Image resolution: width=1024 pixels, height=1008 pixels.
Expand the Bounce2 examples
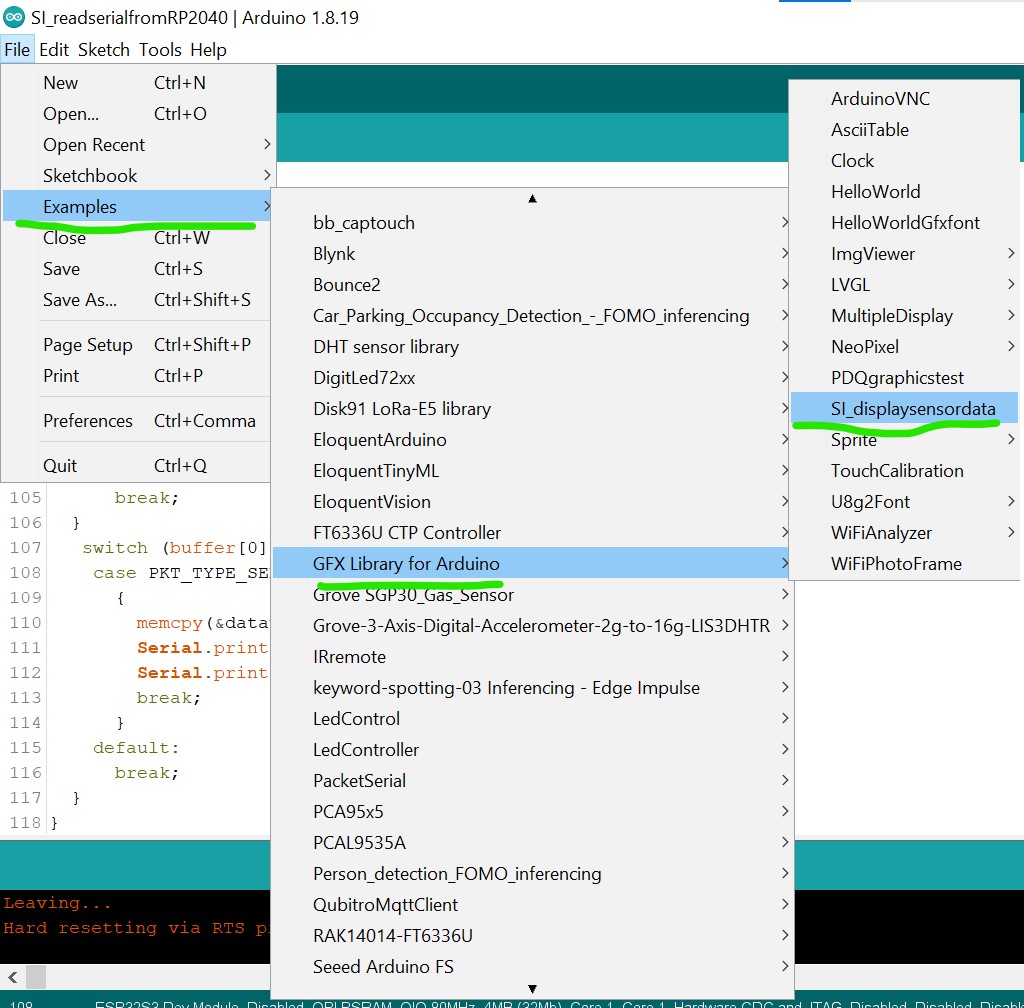pos(532,285)
